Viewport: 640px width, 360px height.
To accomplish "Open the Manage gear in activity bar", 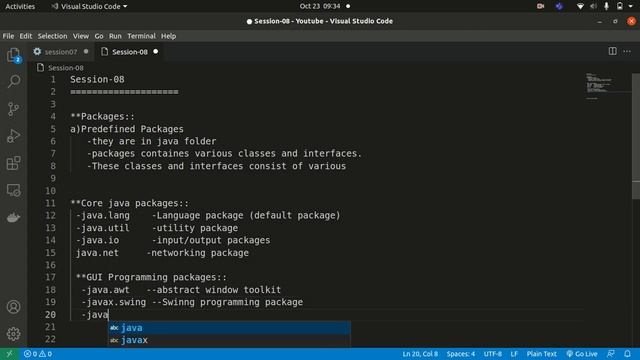I will point(13,334).
